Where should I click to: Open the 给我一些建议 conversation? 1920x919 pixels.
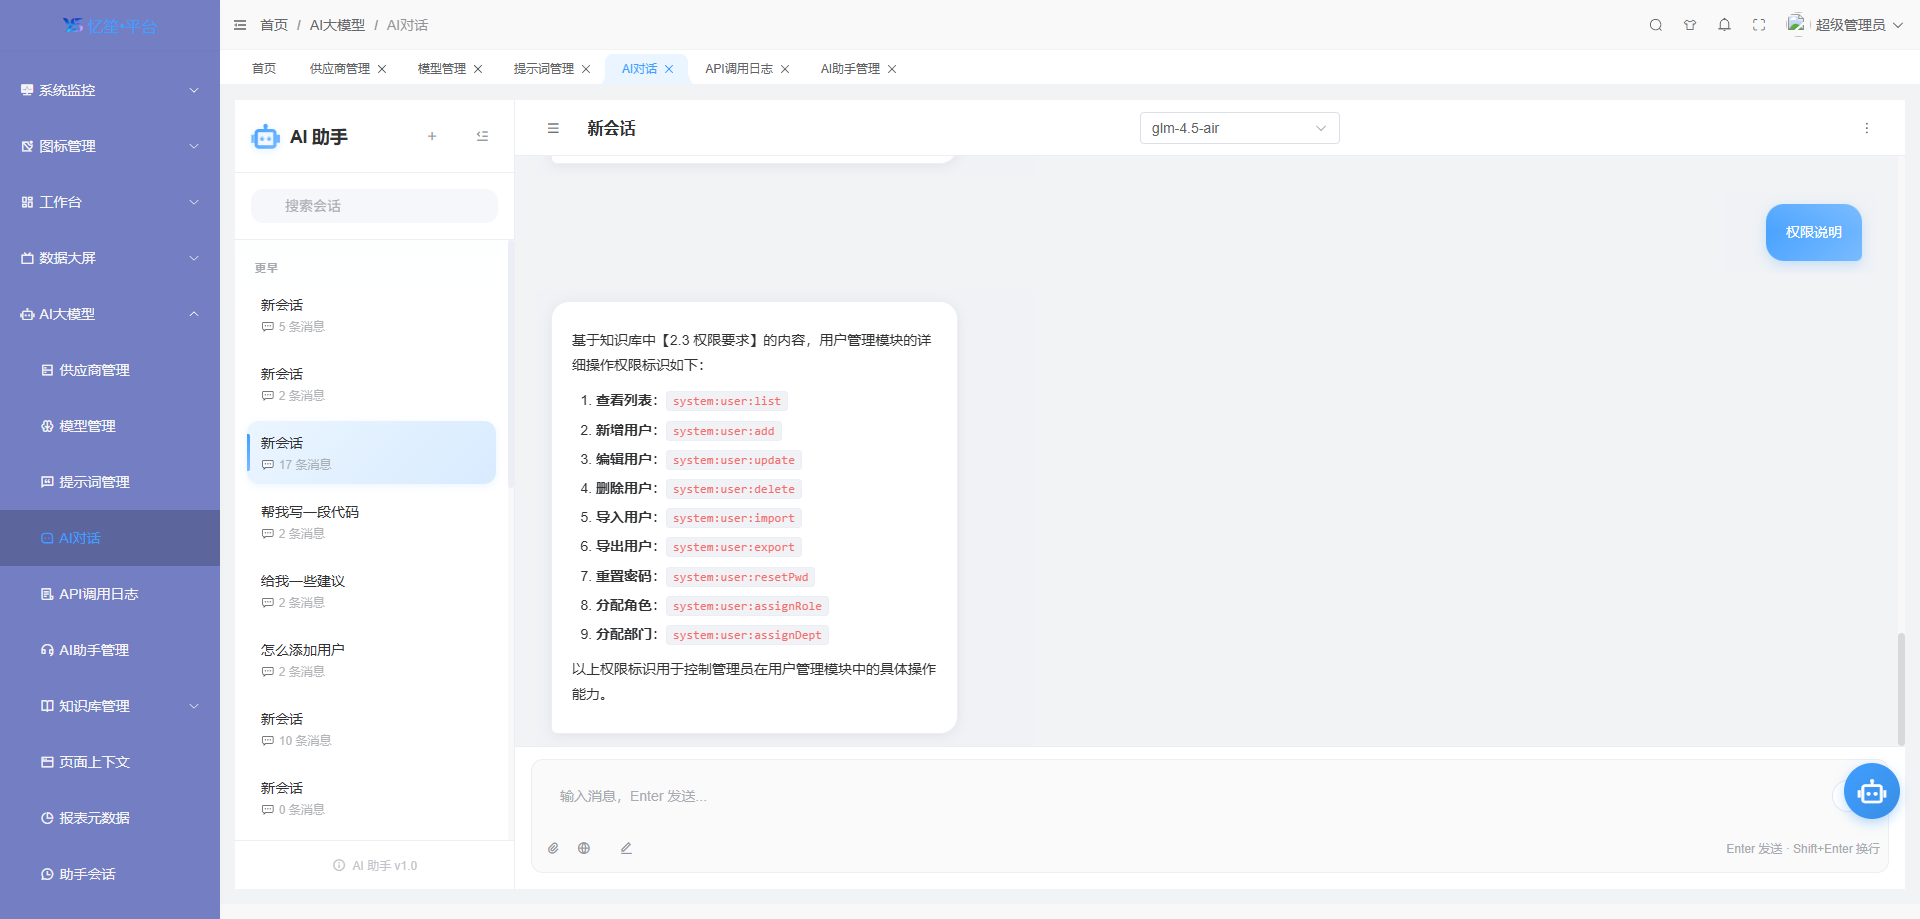[x=371, y=591]
